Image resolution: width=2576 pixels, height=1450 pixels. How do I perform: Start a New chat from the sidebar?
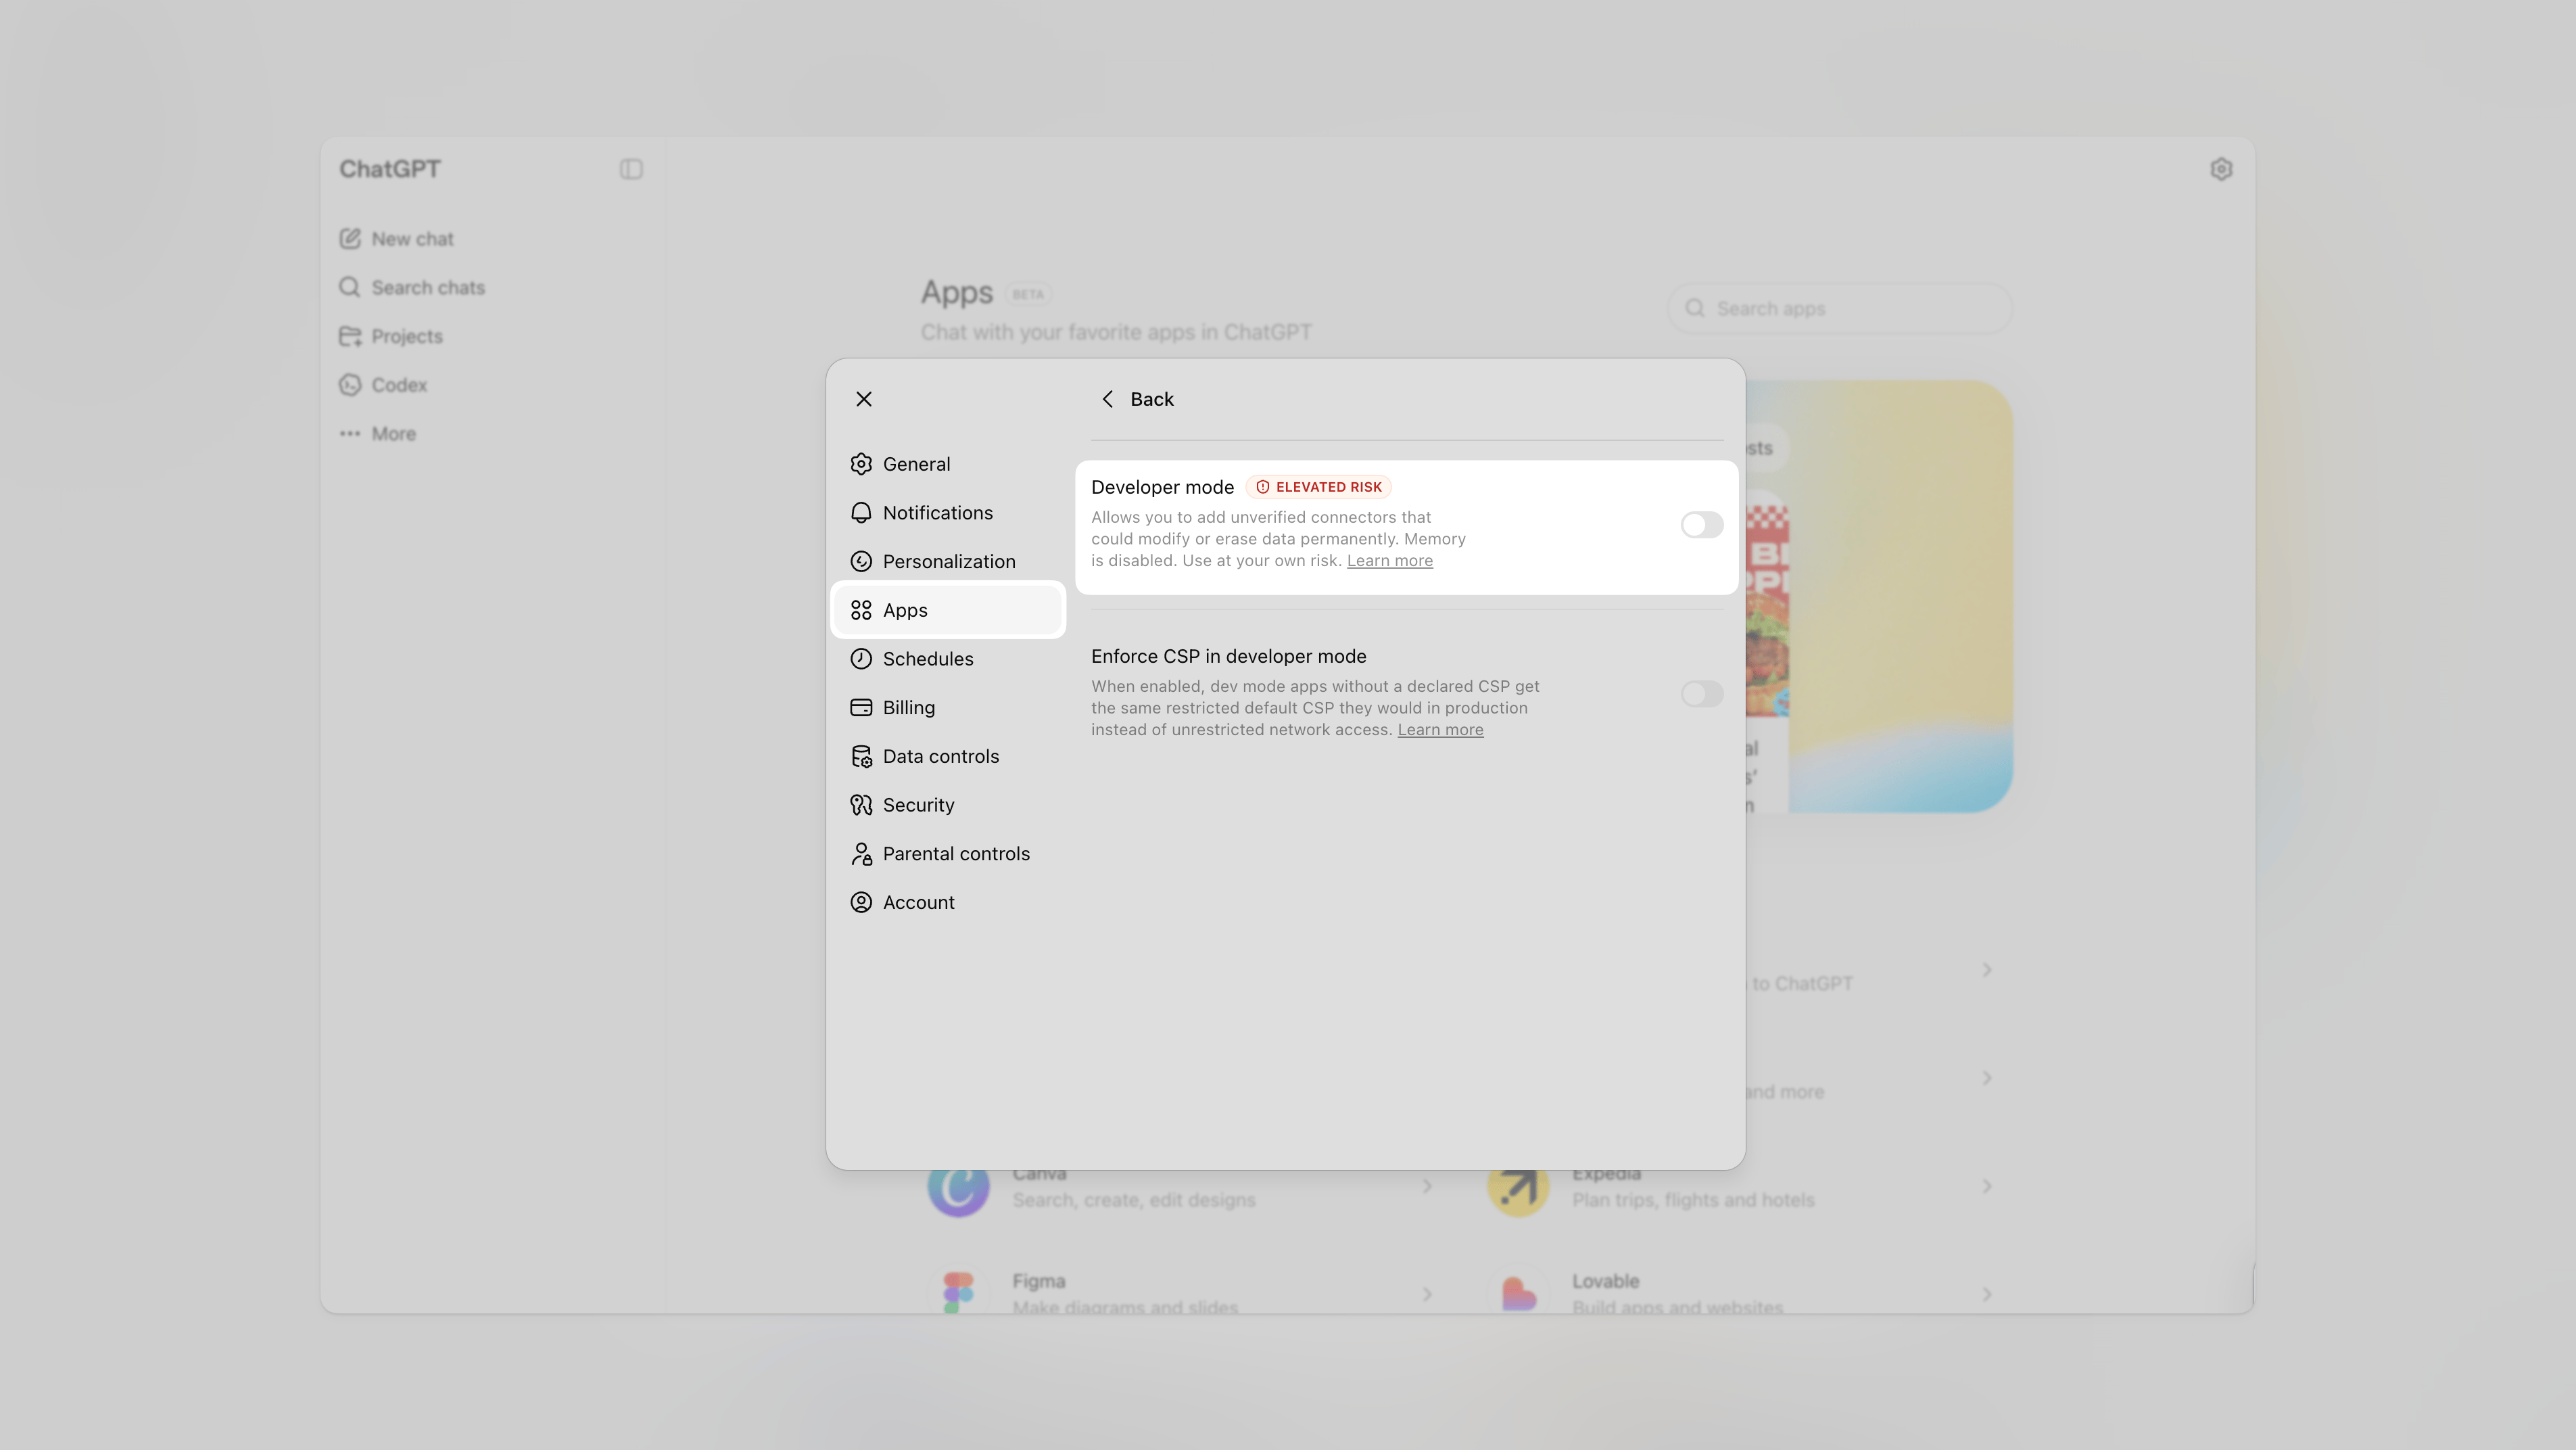pos(396,239)
